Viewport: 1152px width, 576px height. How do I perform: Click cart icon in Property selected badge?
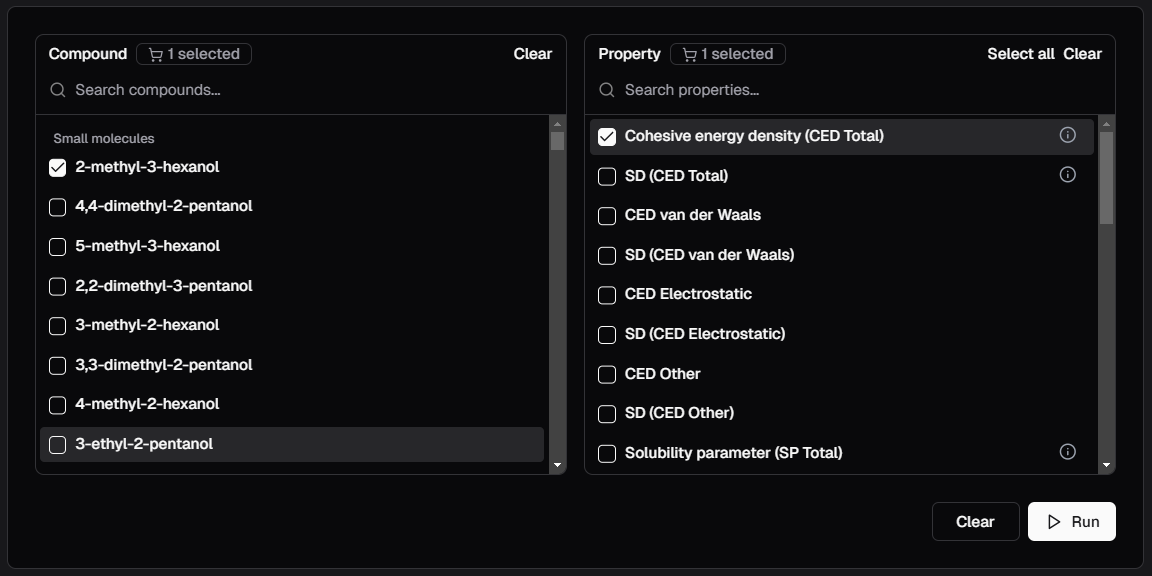pos(689,54)
